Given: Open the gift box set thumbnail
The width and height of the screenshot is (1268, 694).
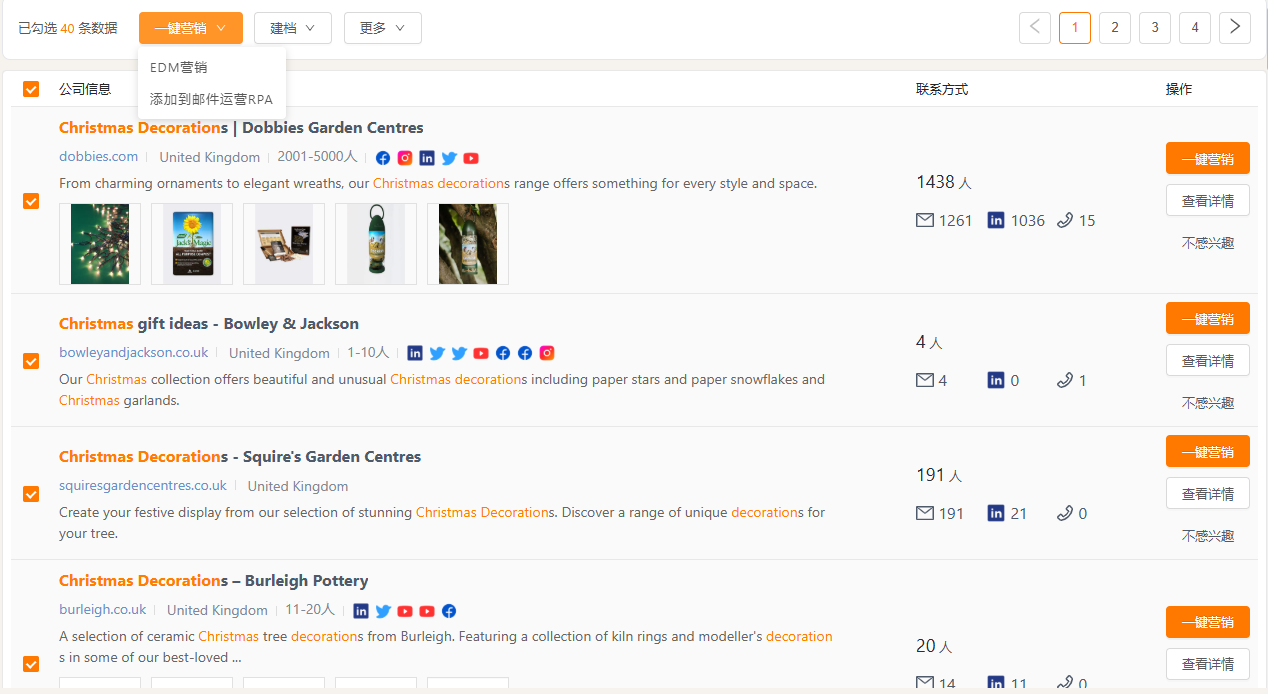Looking at the screenshot, I should (x=284, y=244).
